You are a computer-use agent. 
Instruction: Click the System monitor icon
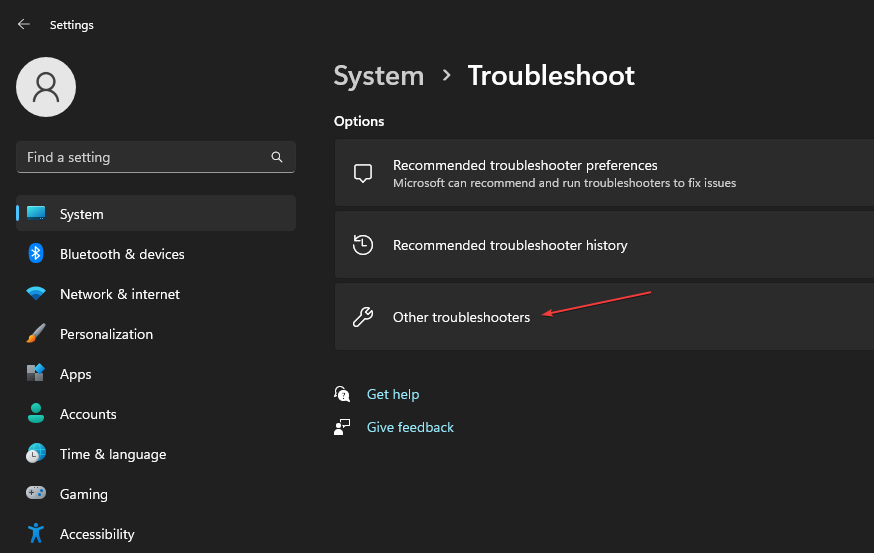[36, 214]
